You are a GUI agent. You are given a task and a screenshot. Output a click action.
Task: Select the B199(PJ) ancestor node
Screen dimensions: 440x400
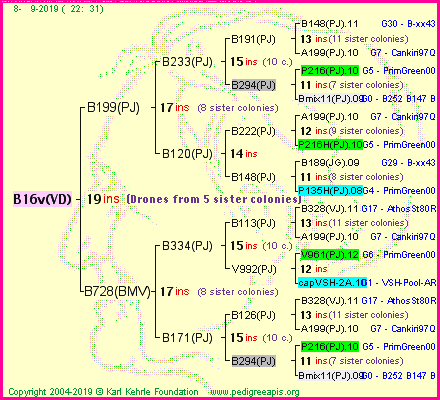(x=113, y=107)
